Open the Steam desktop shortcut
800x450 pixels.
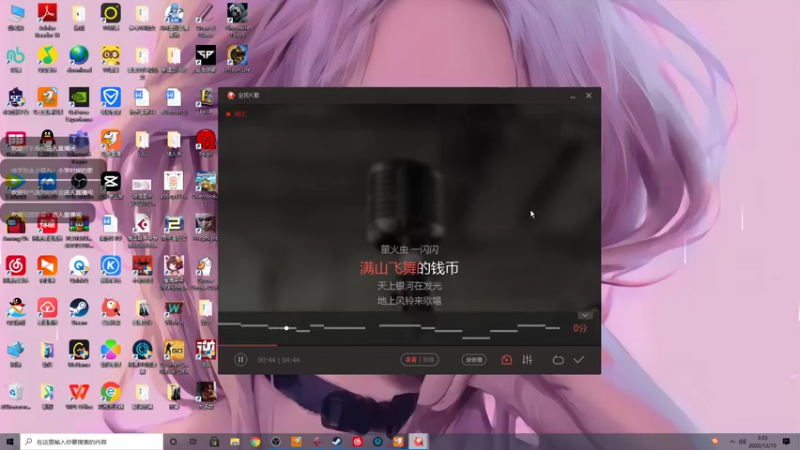pyautogui.click(x=79, y=312)
